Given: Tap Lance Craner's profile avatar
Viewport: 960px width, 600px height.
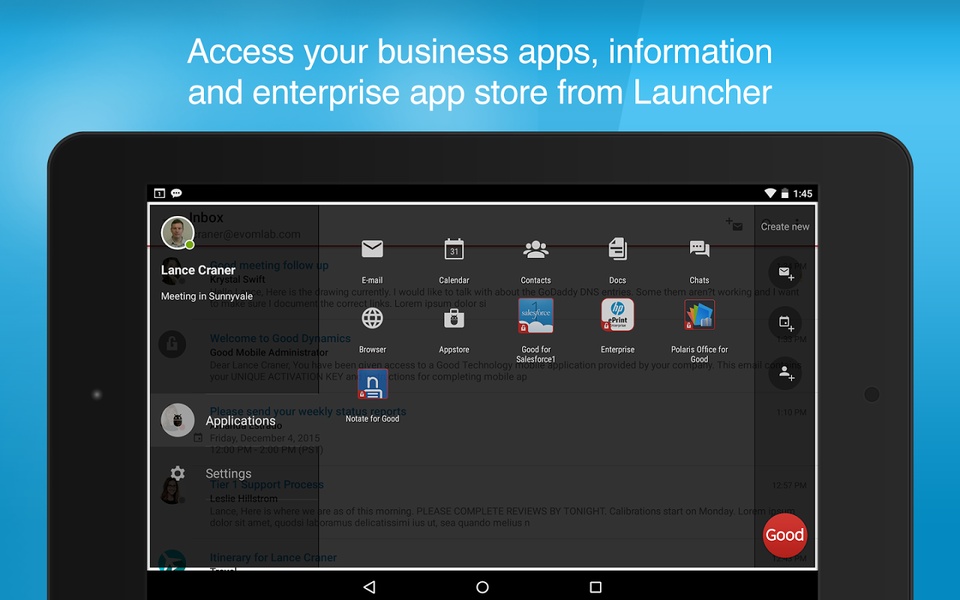Looking at the screenshot, I should pos(178,233).
